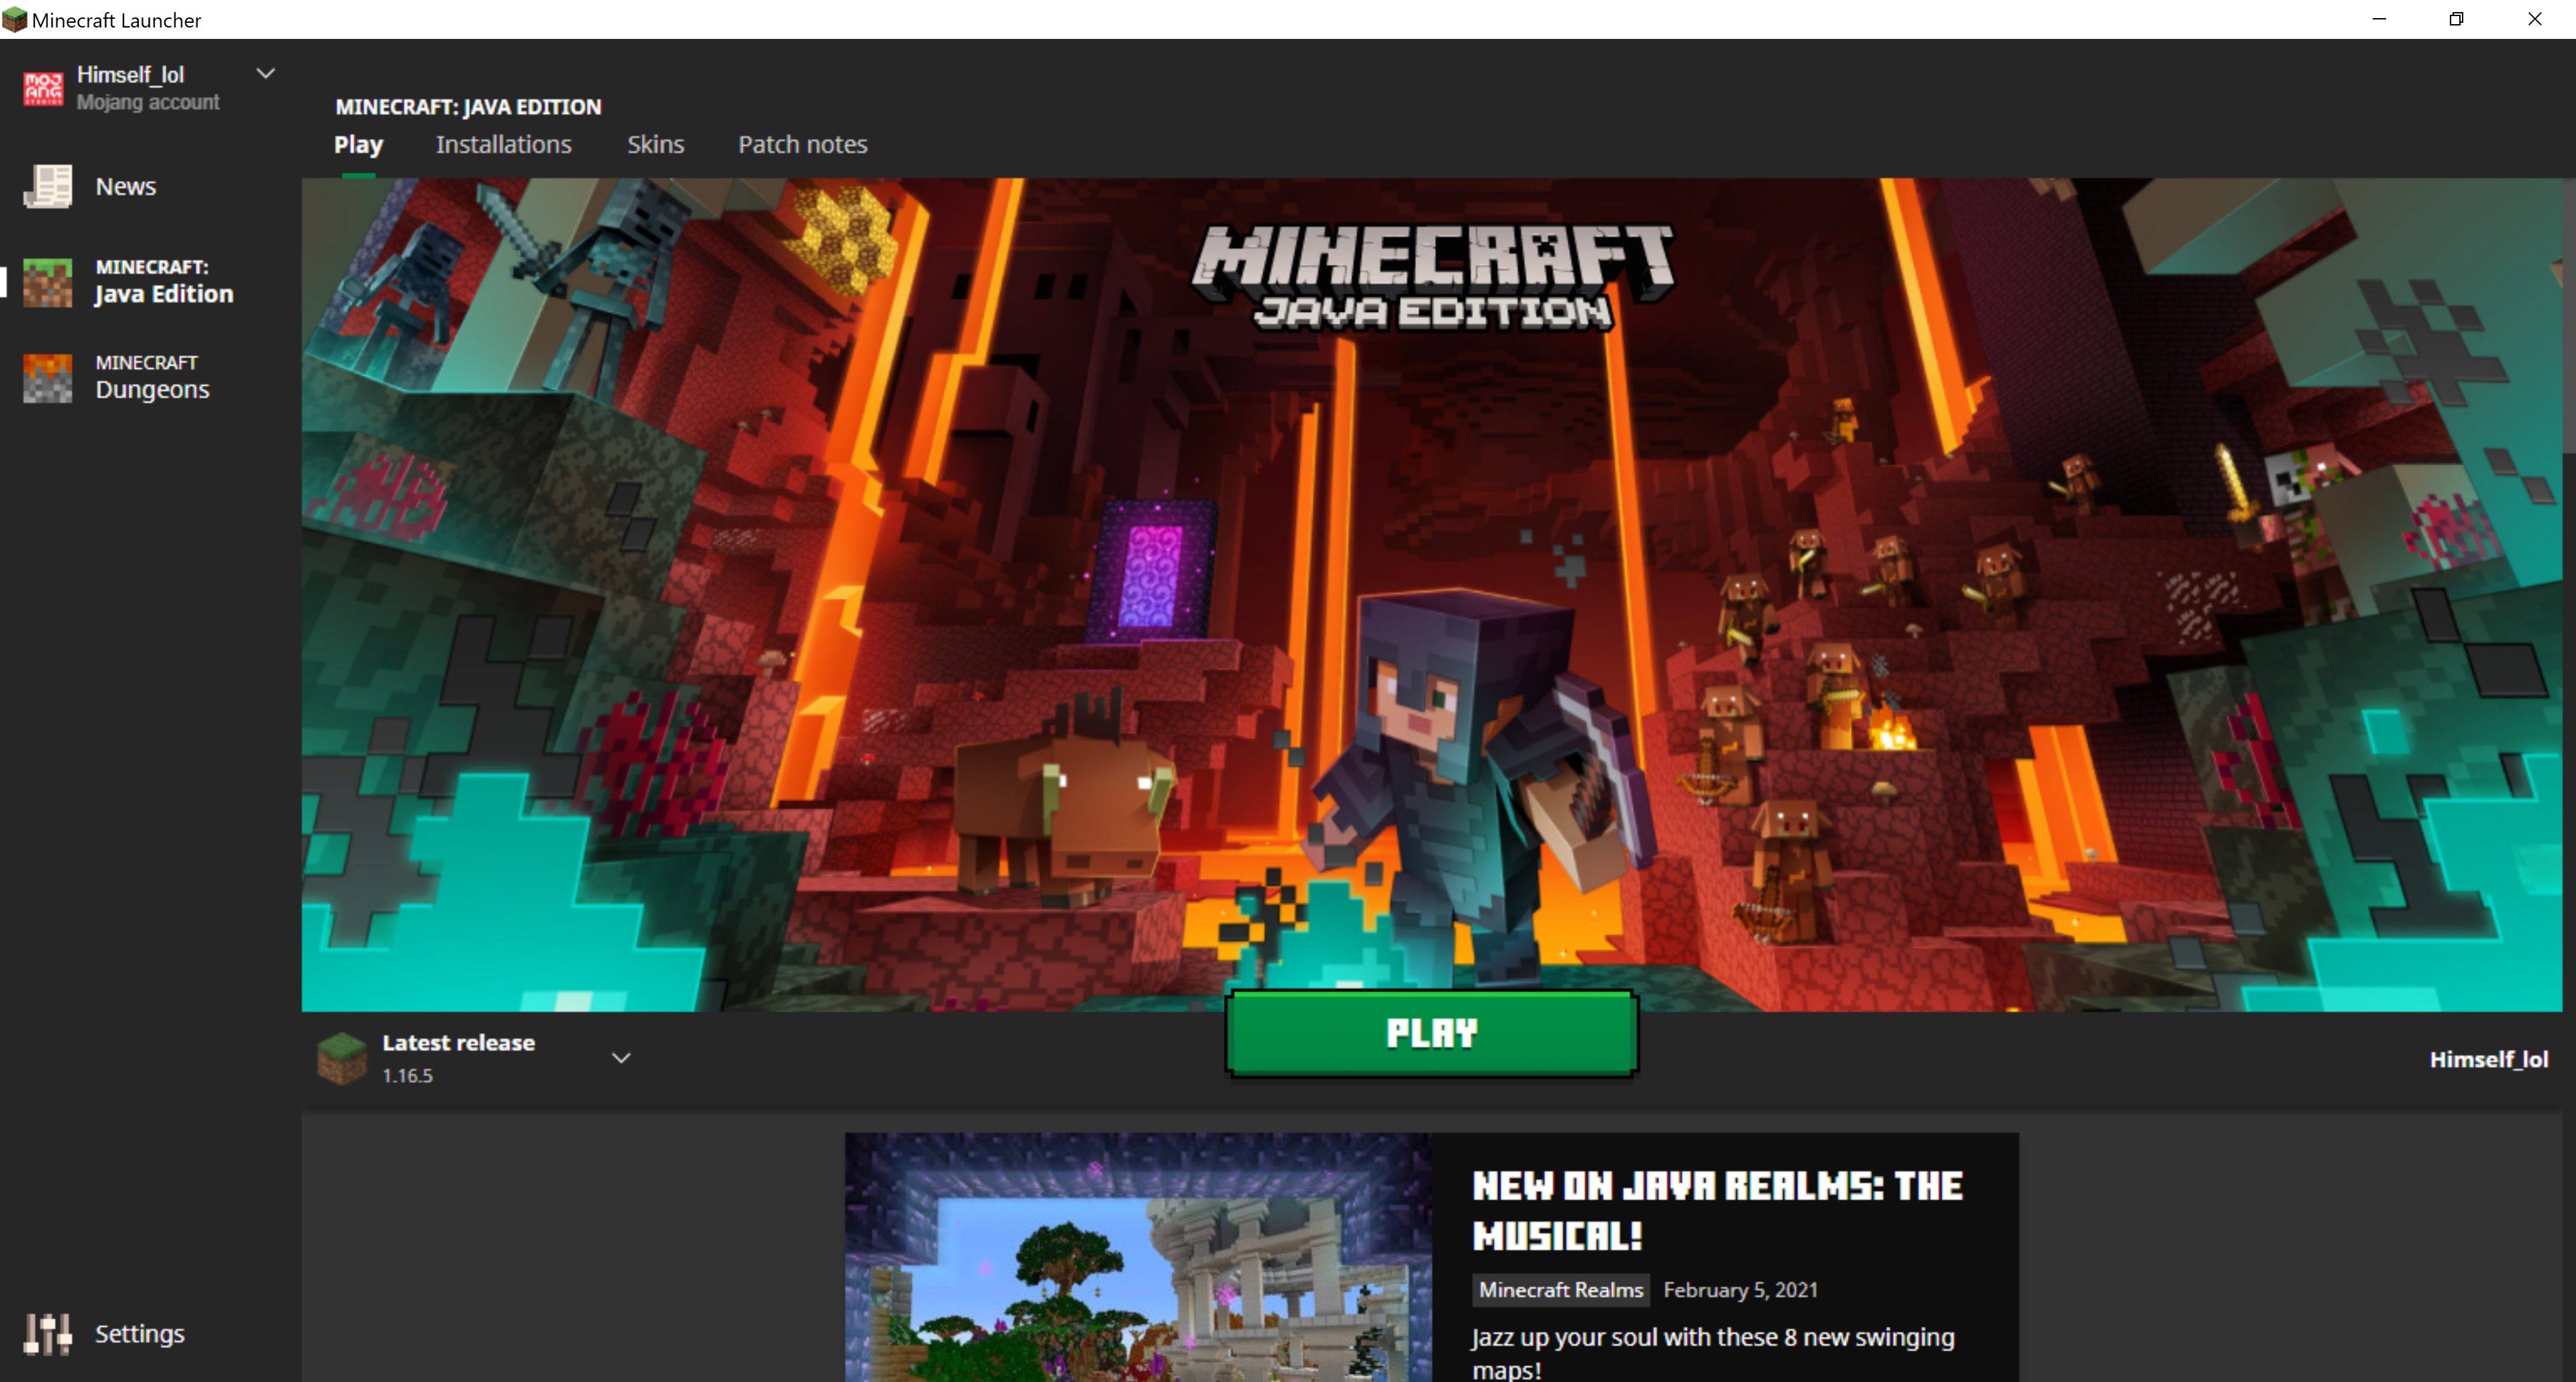Image resolution: width=2576 pixels, height=1382 pixels.
Task: Click the Minecraft Realms category tag
Action: point(1560,1290)
